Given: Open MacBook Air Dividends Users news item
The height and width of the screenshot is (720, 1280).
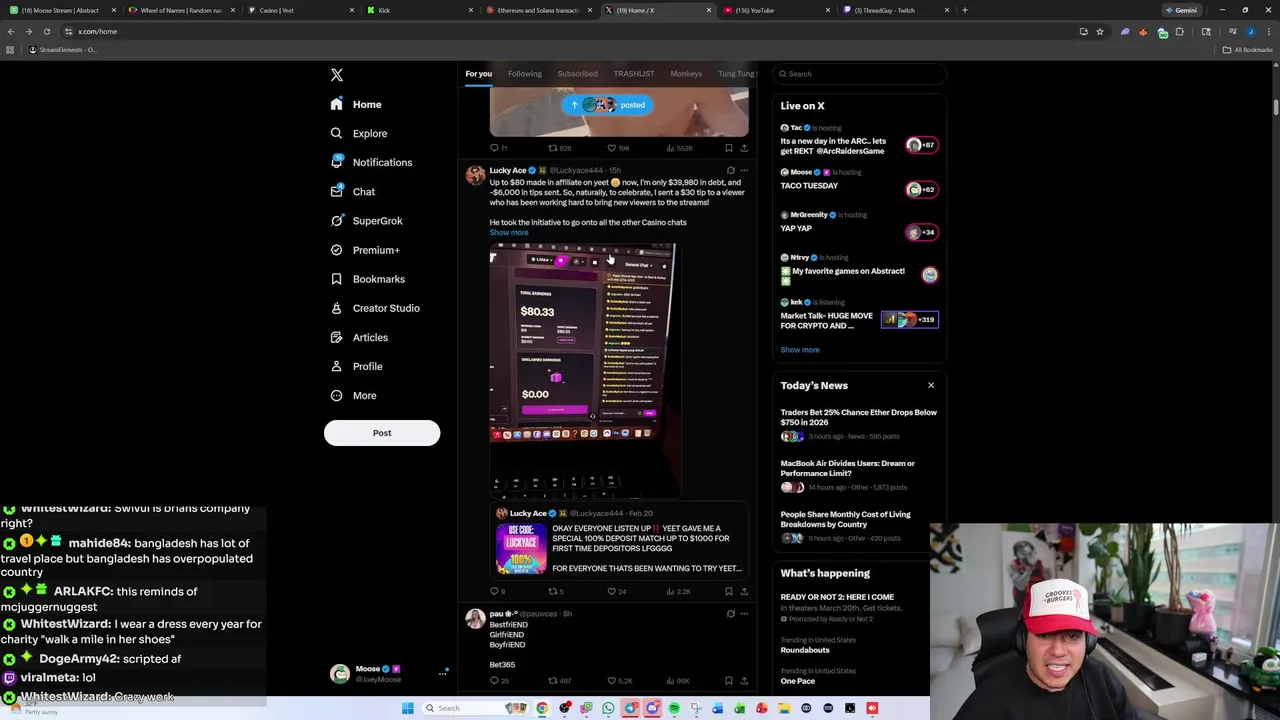Looking at the screenshot, I should click(848, 469).
